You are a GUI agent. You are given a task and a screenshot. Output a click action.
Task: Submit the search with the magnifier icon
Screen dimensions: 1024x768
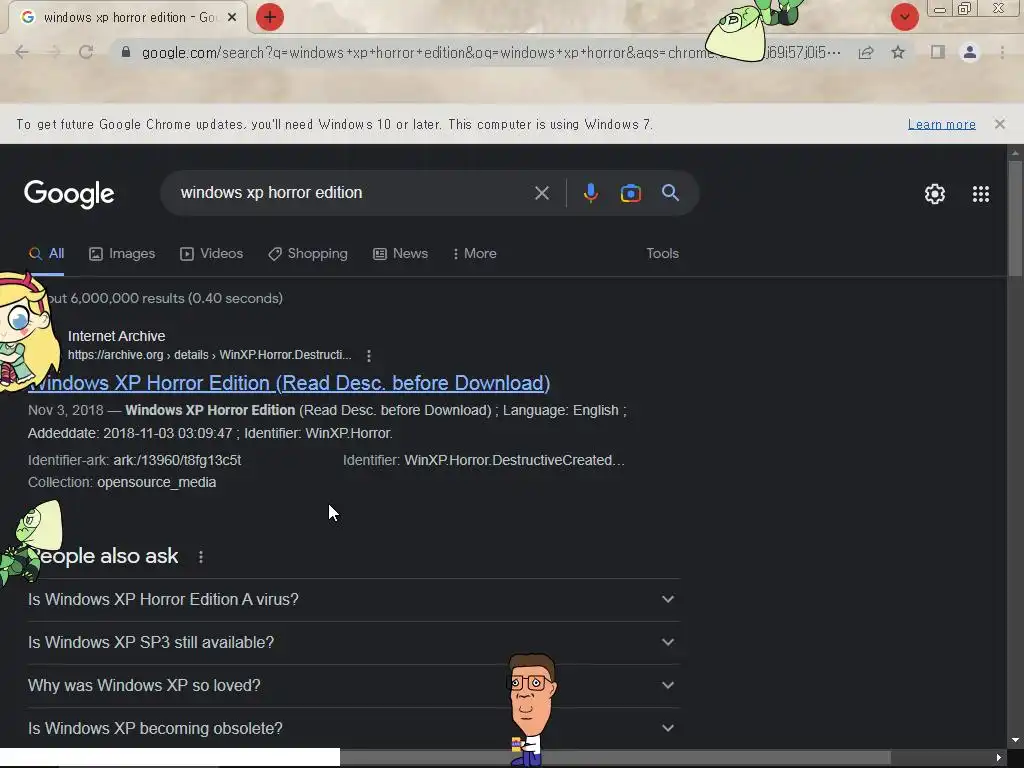(670, 193)
